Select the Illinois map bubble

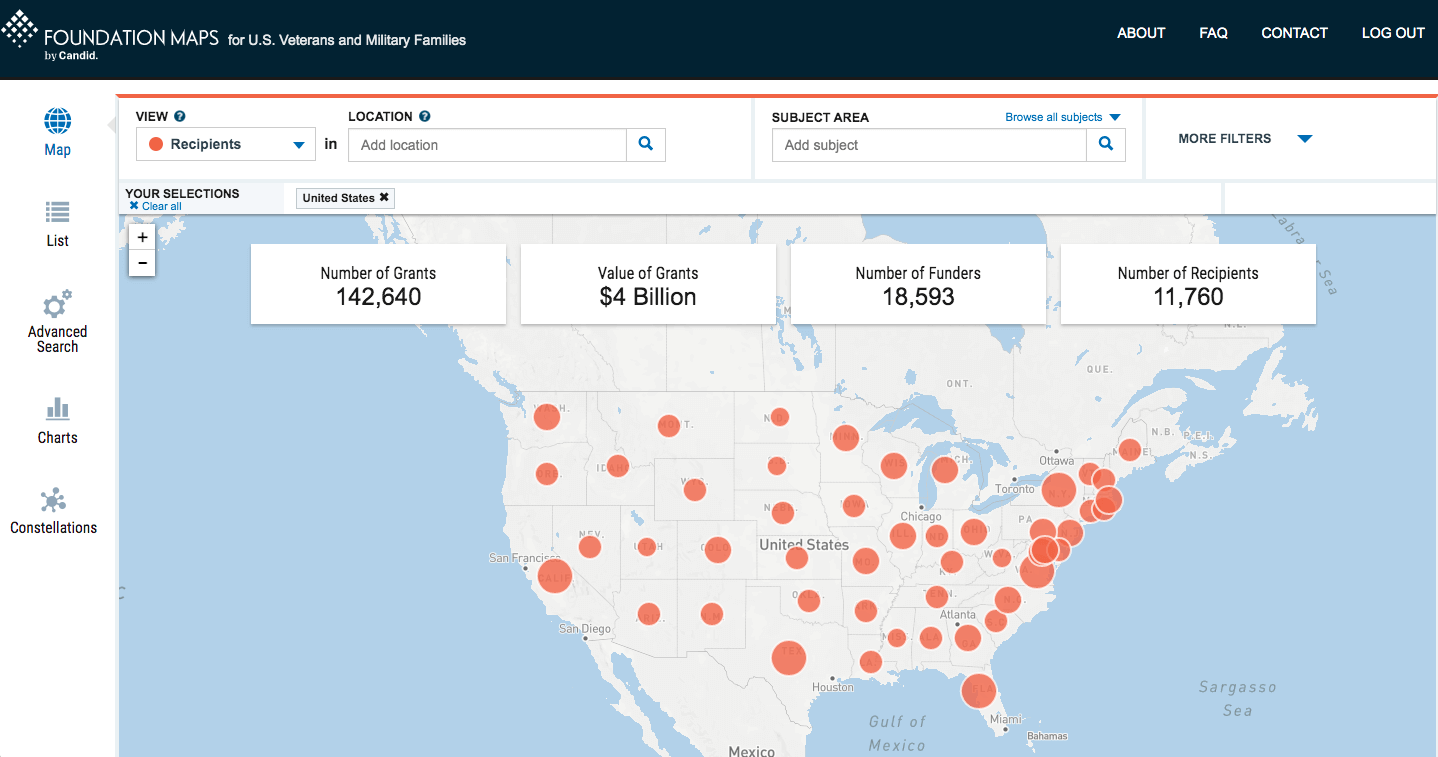(x=903, y=535)
